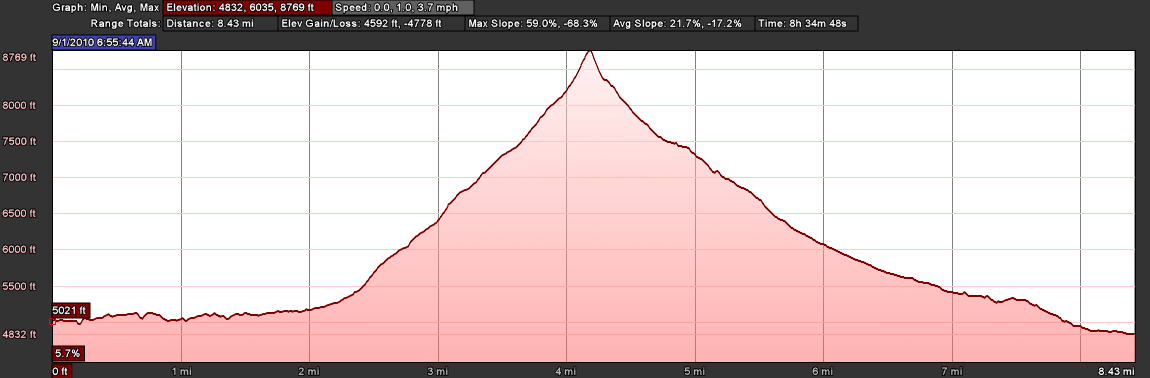The width and height of the screenshot is (1150, 378).
Task: Click the 9/1/2010 6:55:44 AM timestamp label
Action: [103, 43]
